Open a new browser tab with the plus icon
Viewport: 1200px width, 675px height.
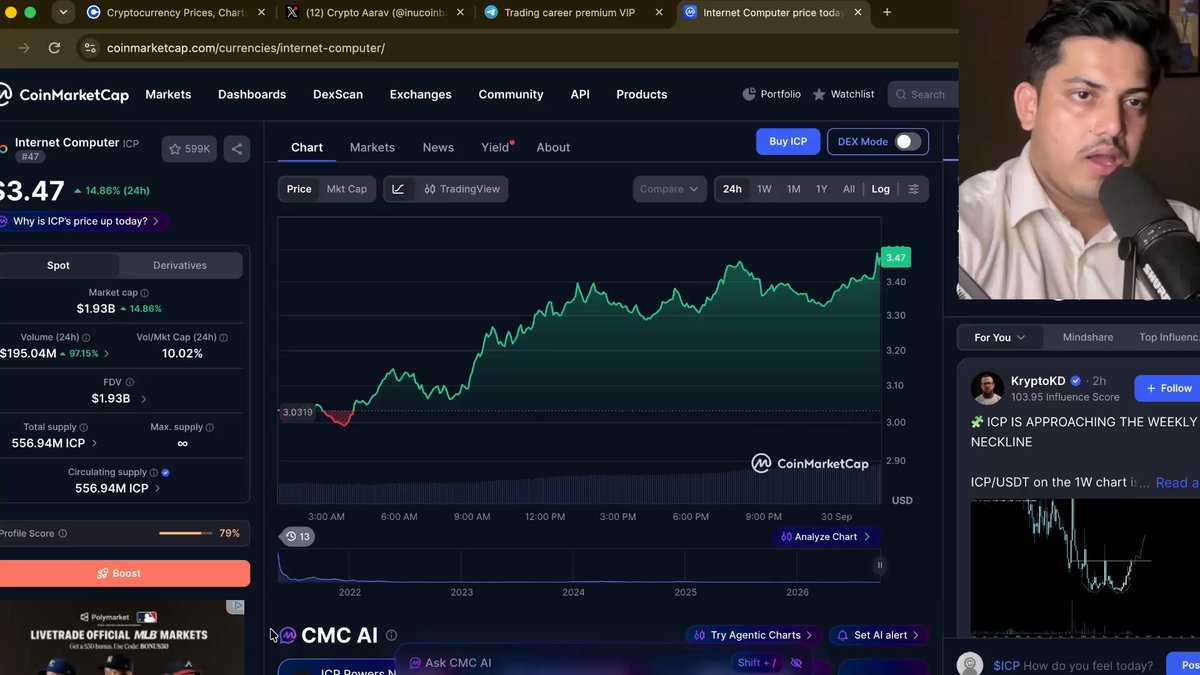887,13
